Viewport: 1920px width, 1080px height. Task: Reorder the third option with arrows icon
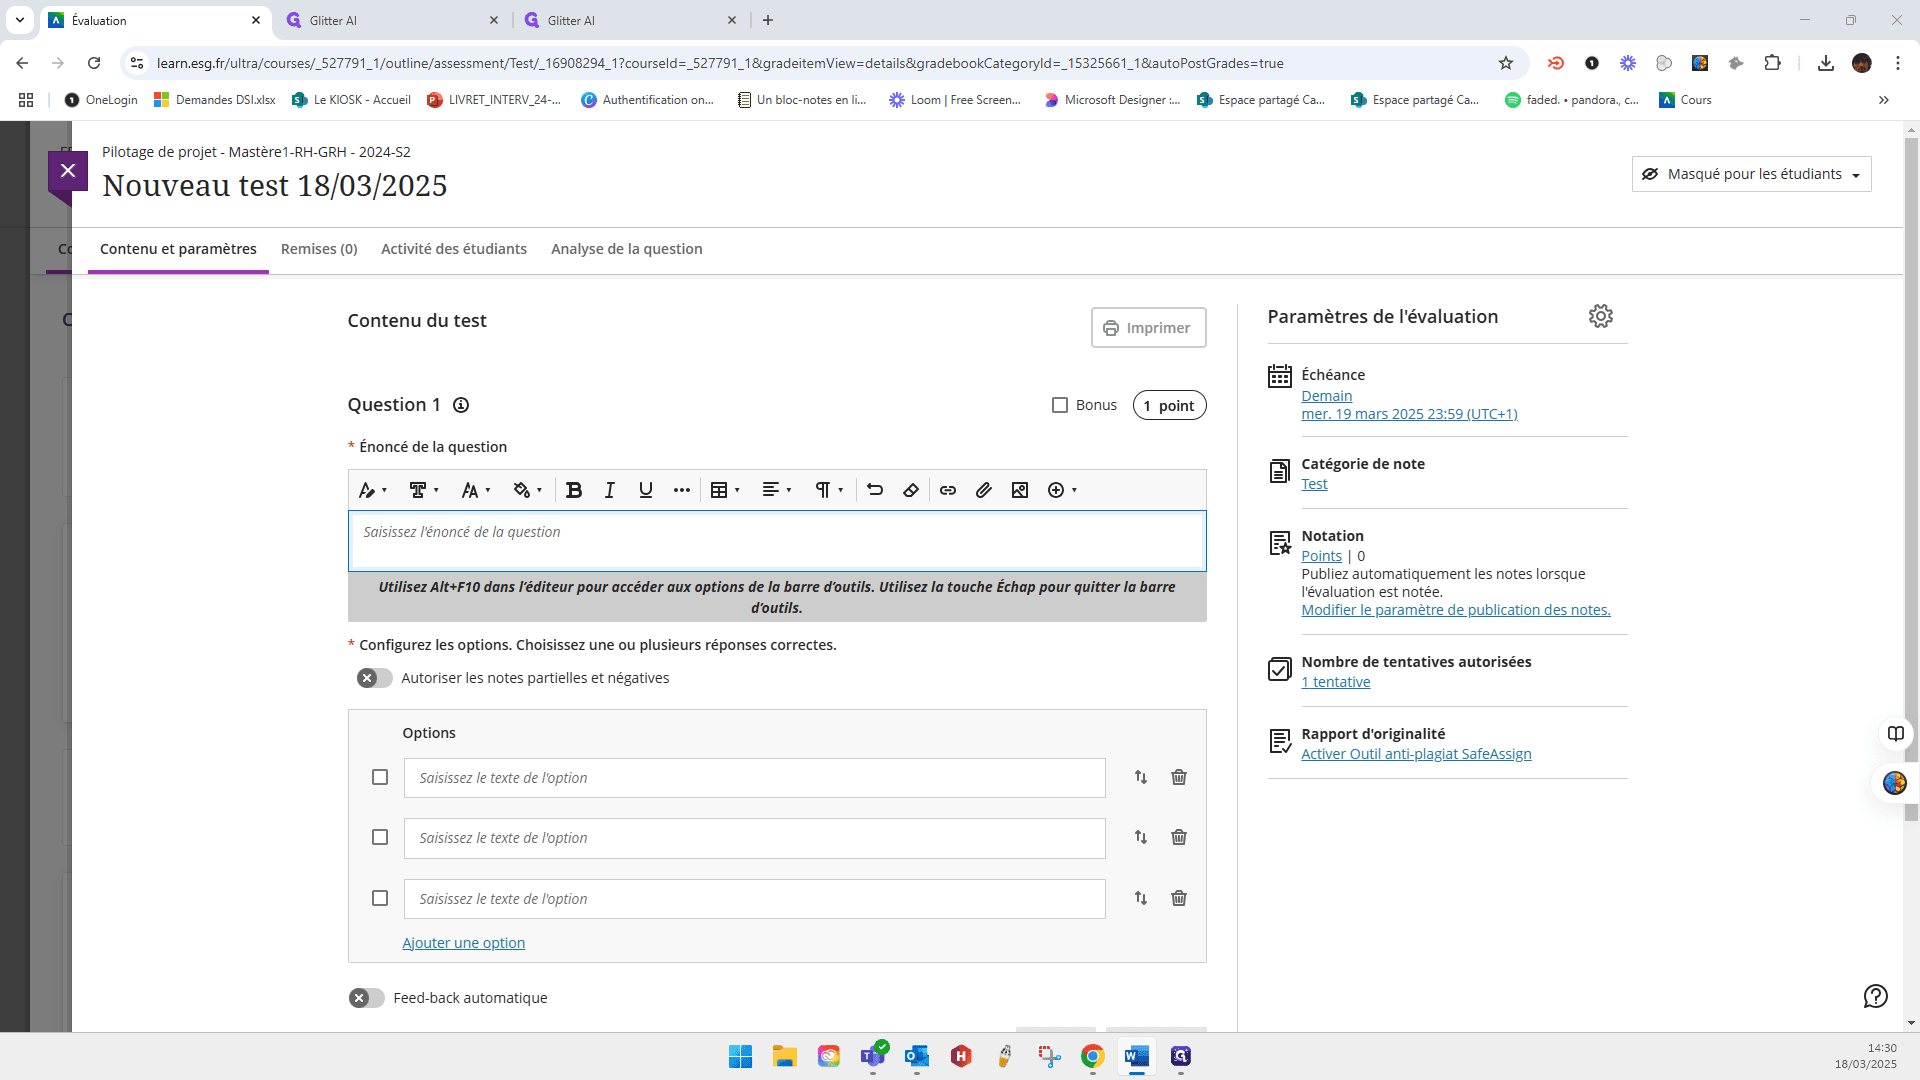point(1141,898)
